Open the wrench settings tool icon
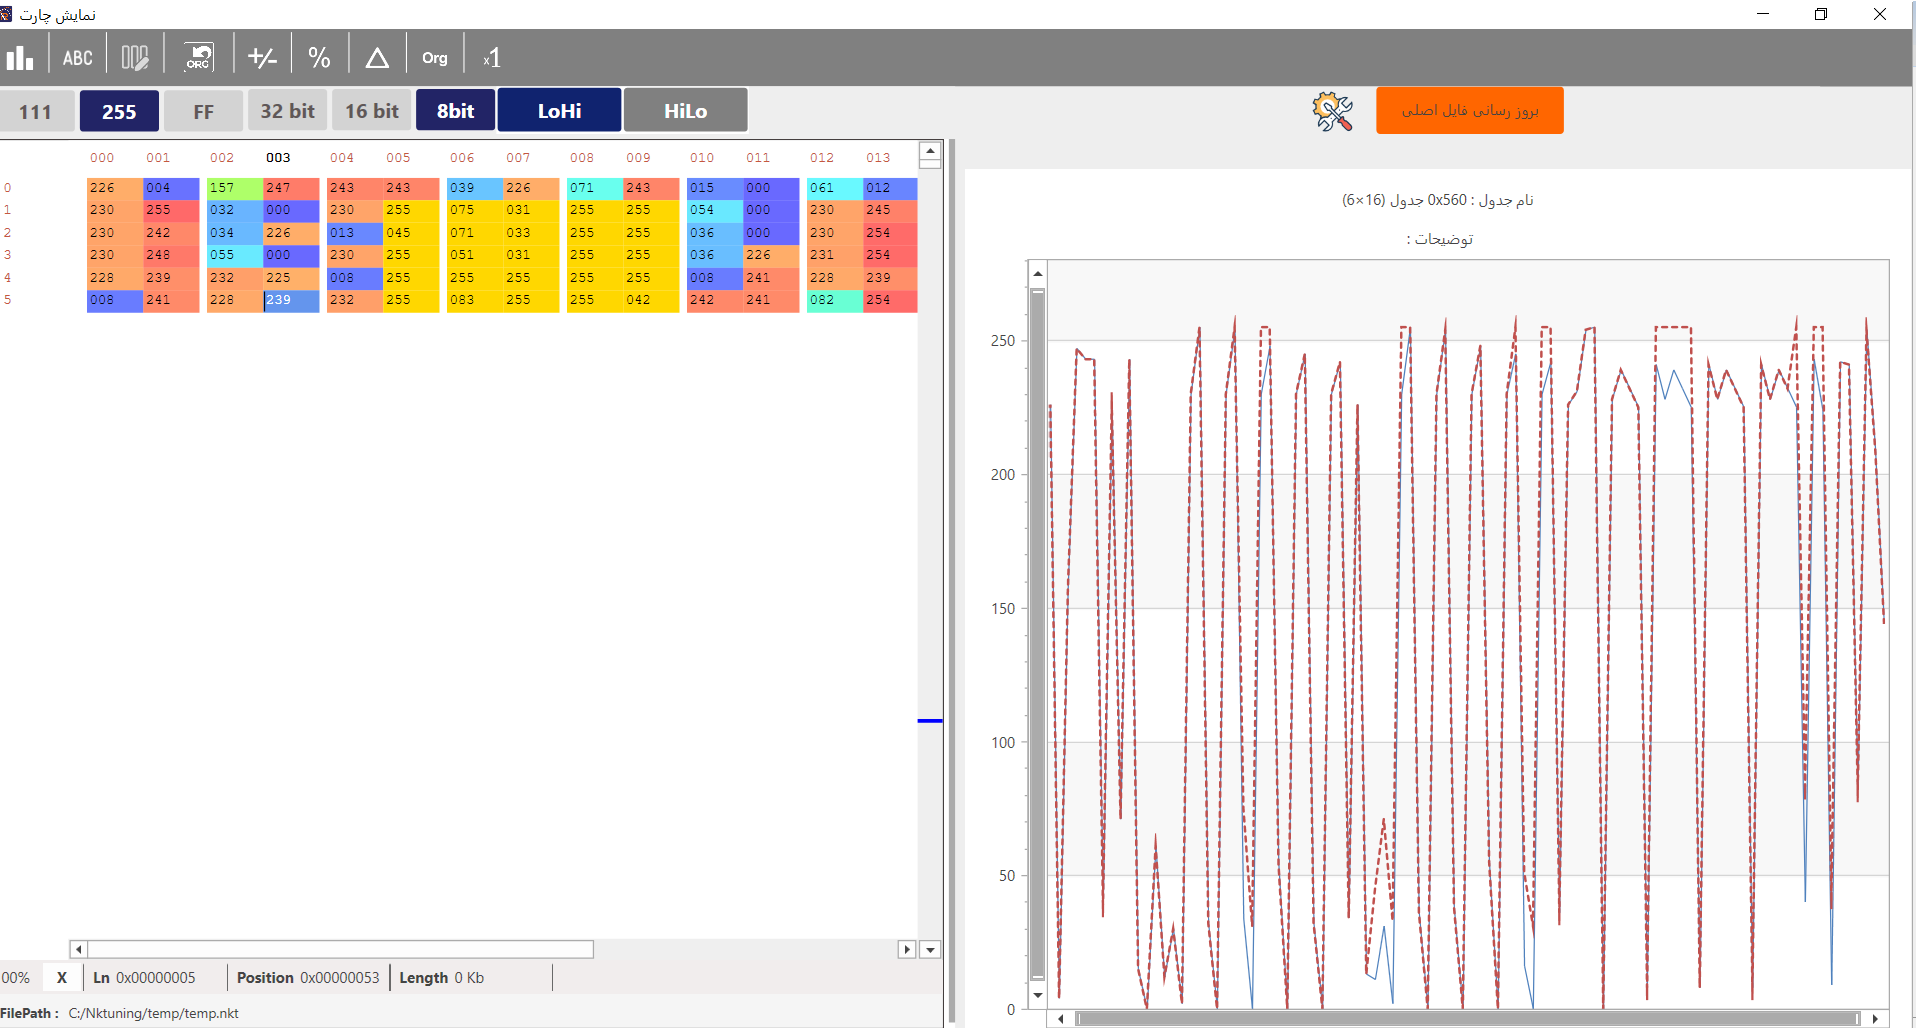This screenshot has height=1028, width=1916. [1332, 111]
